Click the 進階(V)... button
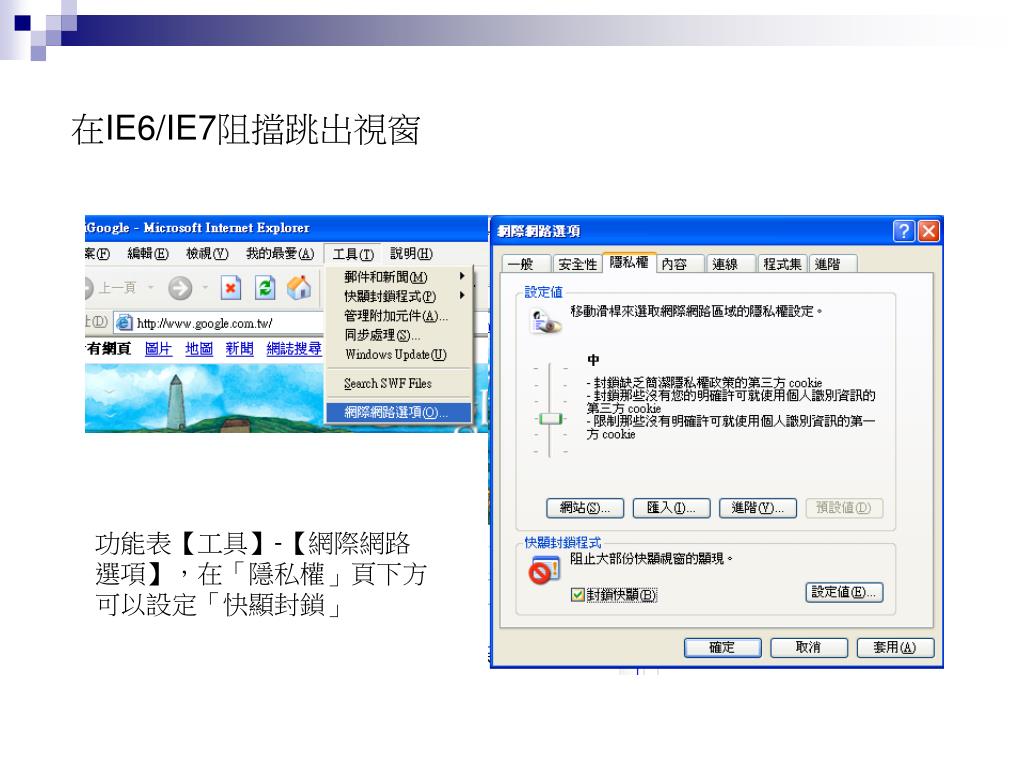Screen dimensions: 1024x768 coord(758,508)
